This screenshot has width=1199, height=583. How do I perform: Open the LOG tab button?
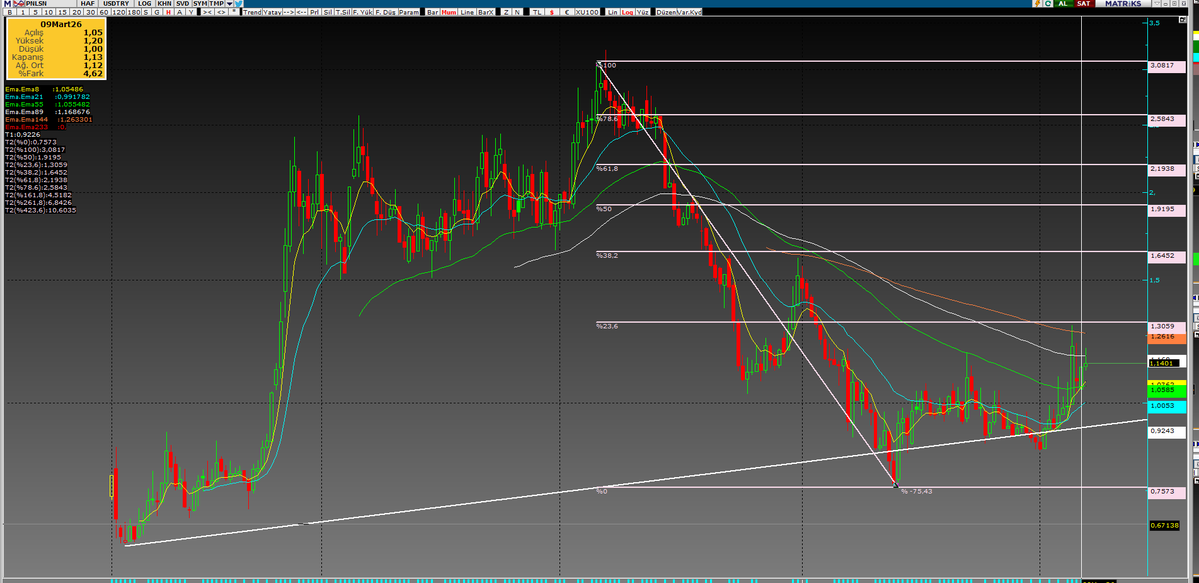145,4
